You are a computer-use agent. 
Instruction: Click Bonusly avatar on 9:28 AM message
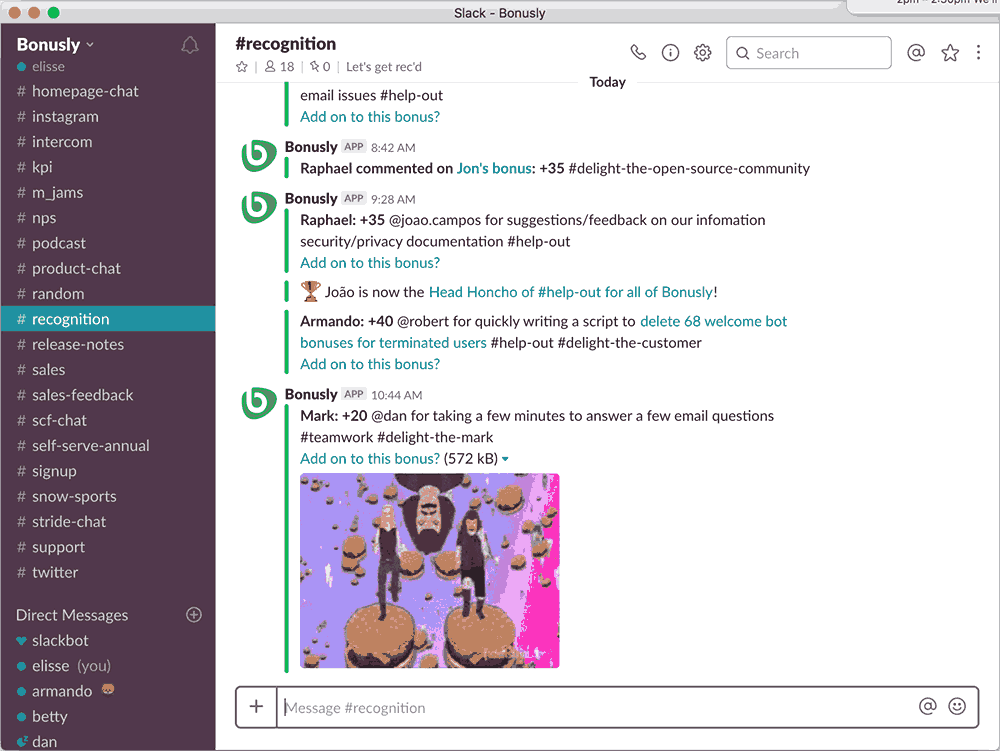258,208
